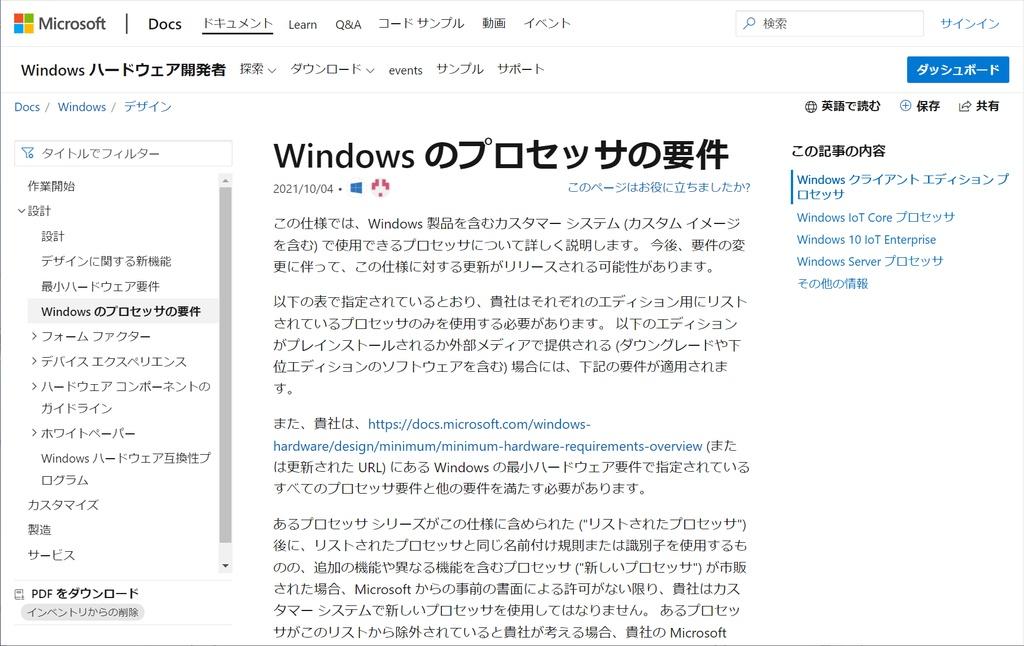
Task: Select 最小ハードウェア要件 in sidebar
Action: tap(100, 286)
